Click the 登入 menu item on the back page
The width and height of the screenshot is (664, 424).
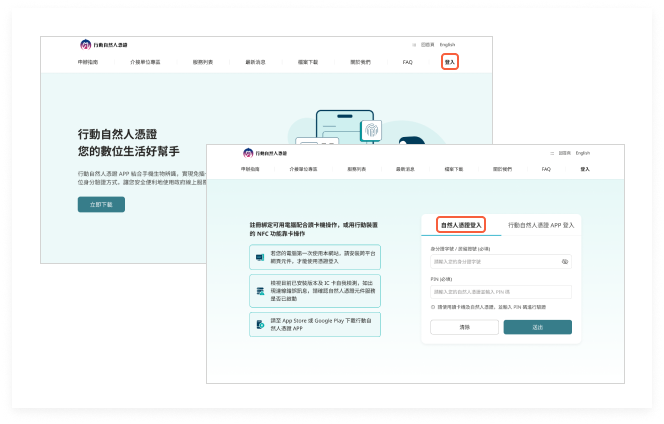tap(449, 62)
